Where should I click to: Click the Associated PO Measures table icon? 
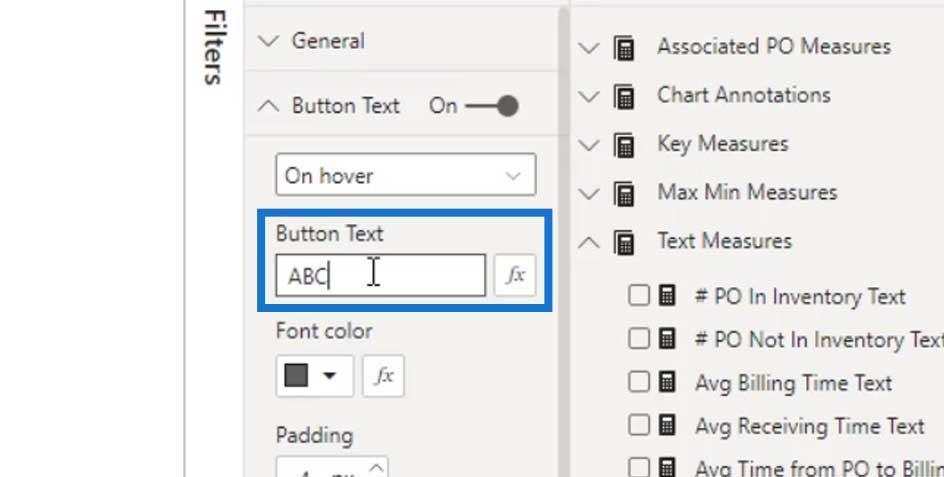(624, 48)
